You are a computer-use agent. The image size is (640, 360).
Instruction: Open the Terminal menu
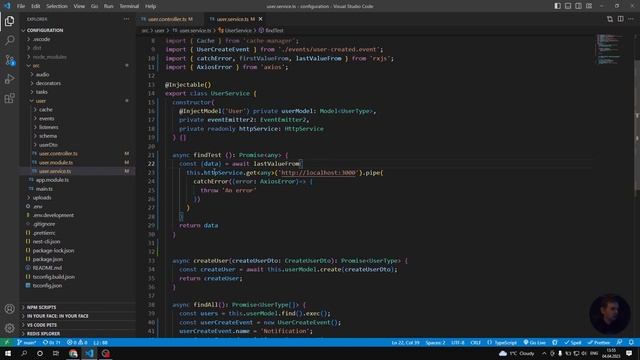(129, 6)
